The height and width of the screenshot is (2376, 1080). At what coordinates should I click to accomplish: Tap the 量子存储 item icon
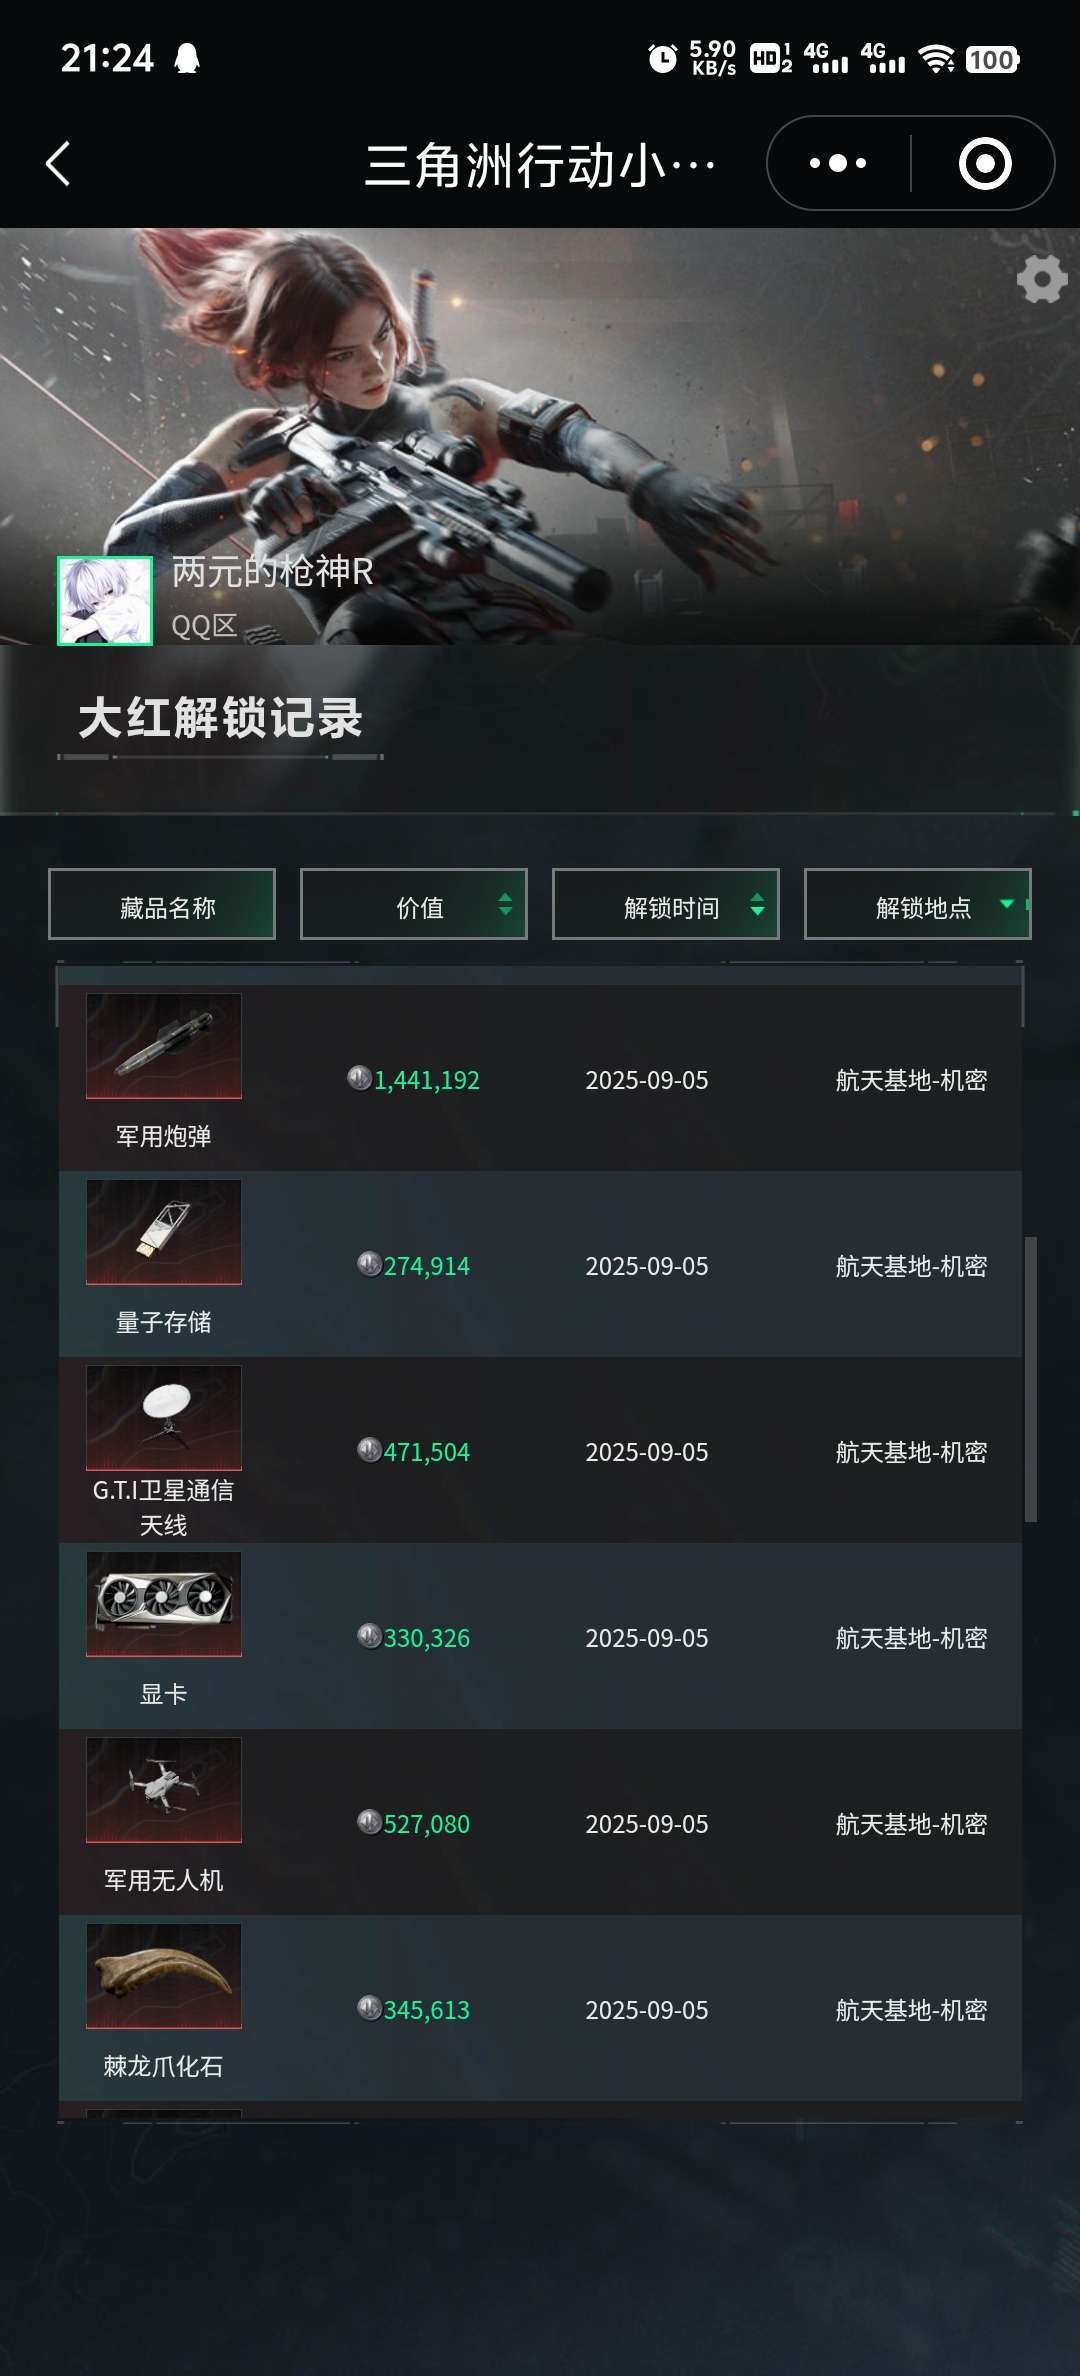click(x=164, y=1232)
